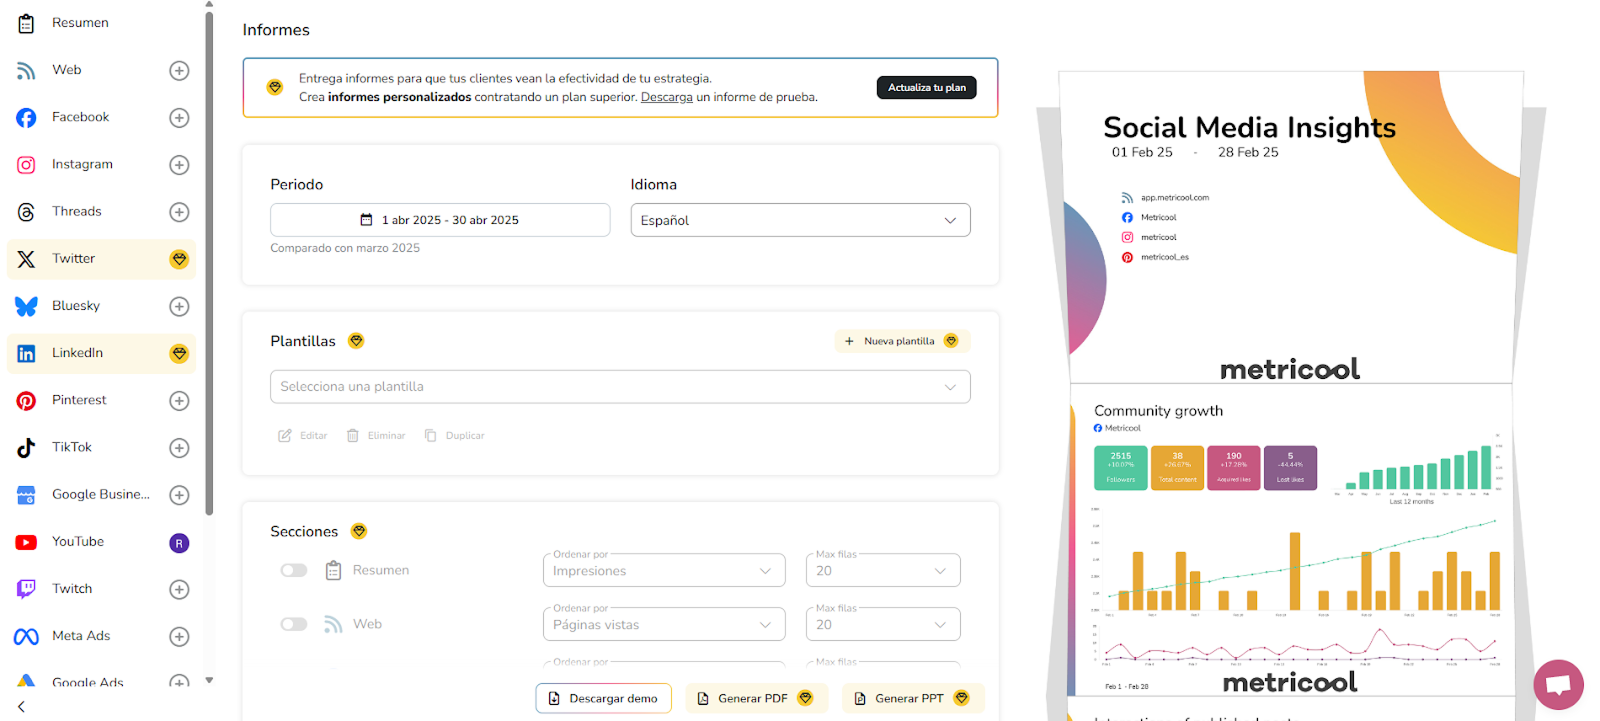Image resolution: width=1600 pixels, height=721 pixels.
Task: Toggle the Resumen section switch
Action: pyautogui.click(x=294, y=570)
